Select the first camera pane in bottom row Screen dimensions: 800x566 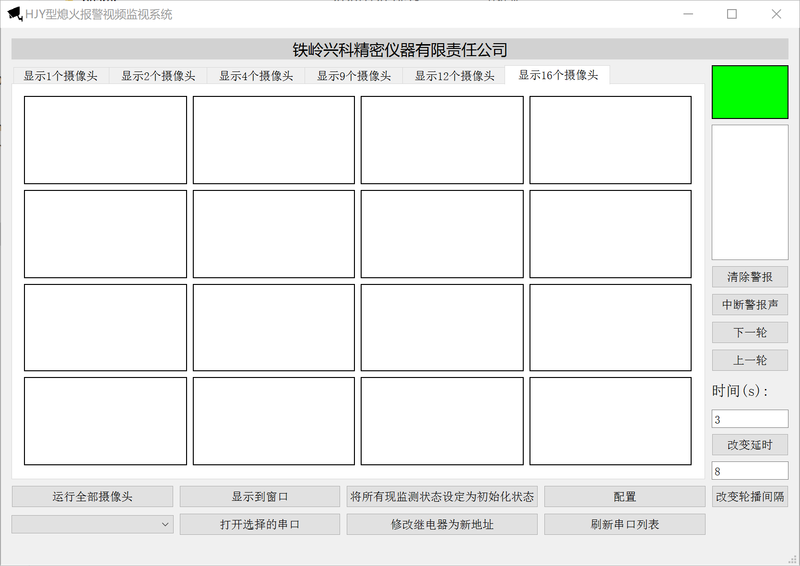click(x=105, y=421)
